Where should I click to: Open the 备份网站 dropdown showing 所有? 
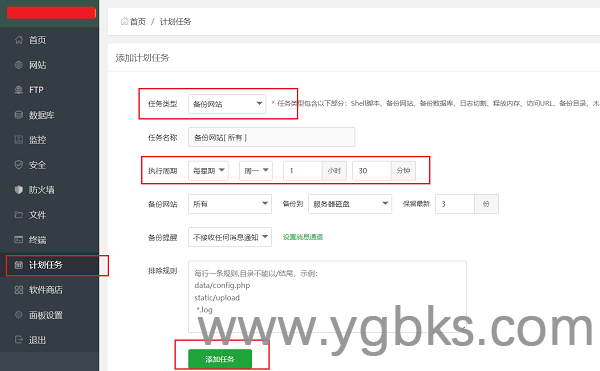[x=230, y=204]
